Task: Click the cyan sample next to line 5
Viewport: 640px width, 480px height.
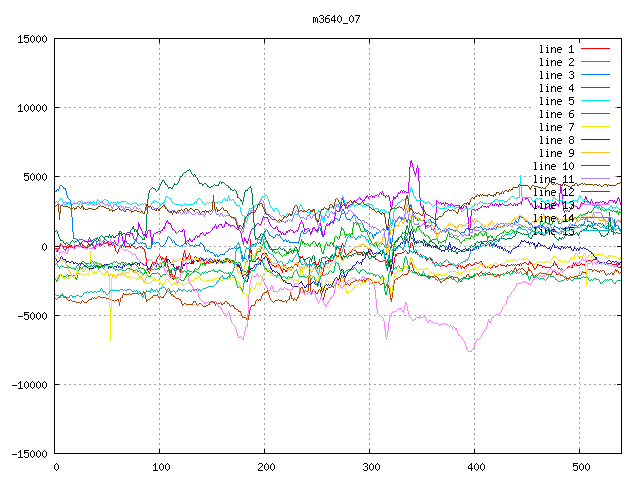Action: click(x=595, y=101)
